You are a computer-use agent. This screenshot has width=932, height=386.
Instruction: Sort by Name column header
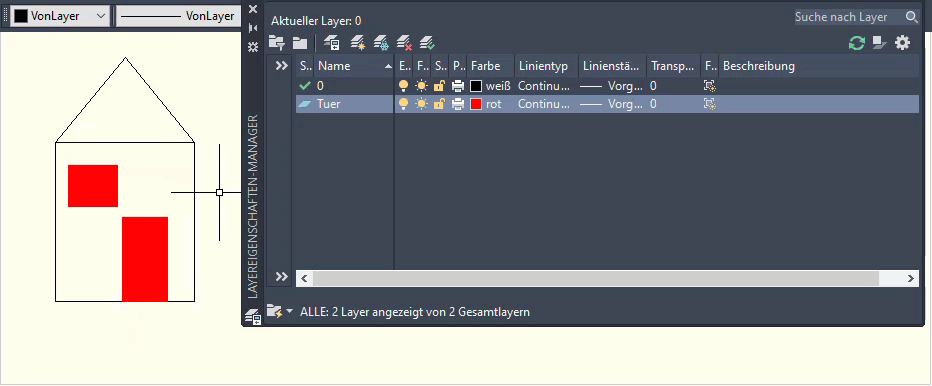[x=355, y=65]
